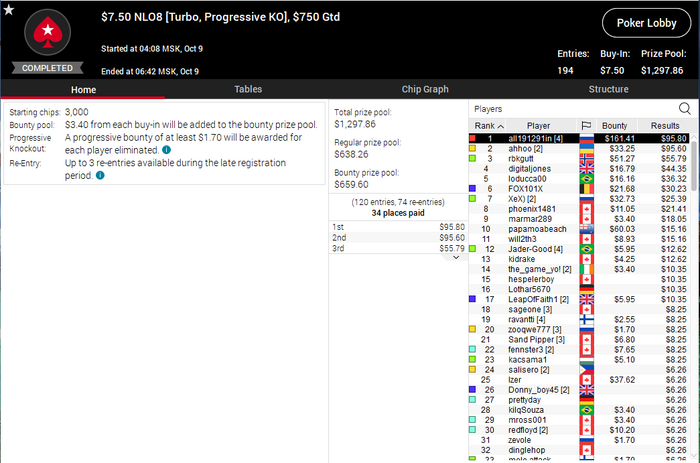Screen dimensions: 700x463
Task: Open the player search magnifier
Action: pyautogui.click(x=684, y=108)
